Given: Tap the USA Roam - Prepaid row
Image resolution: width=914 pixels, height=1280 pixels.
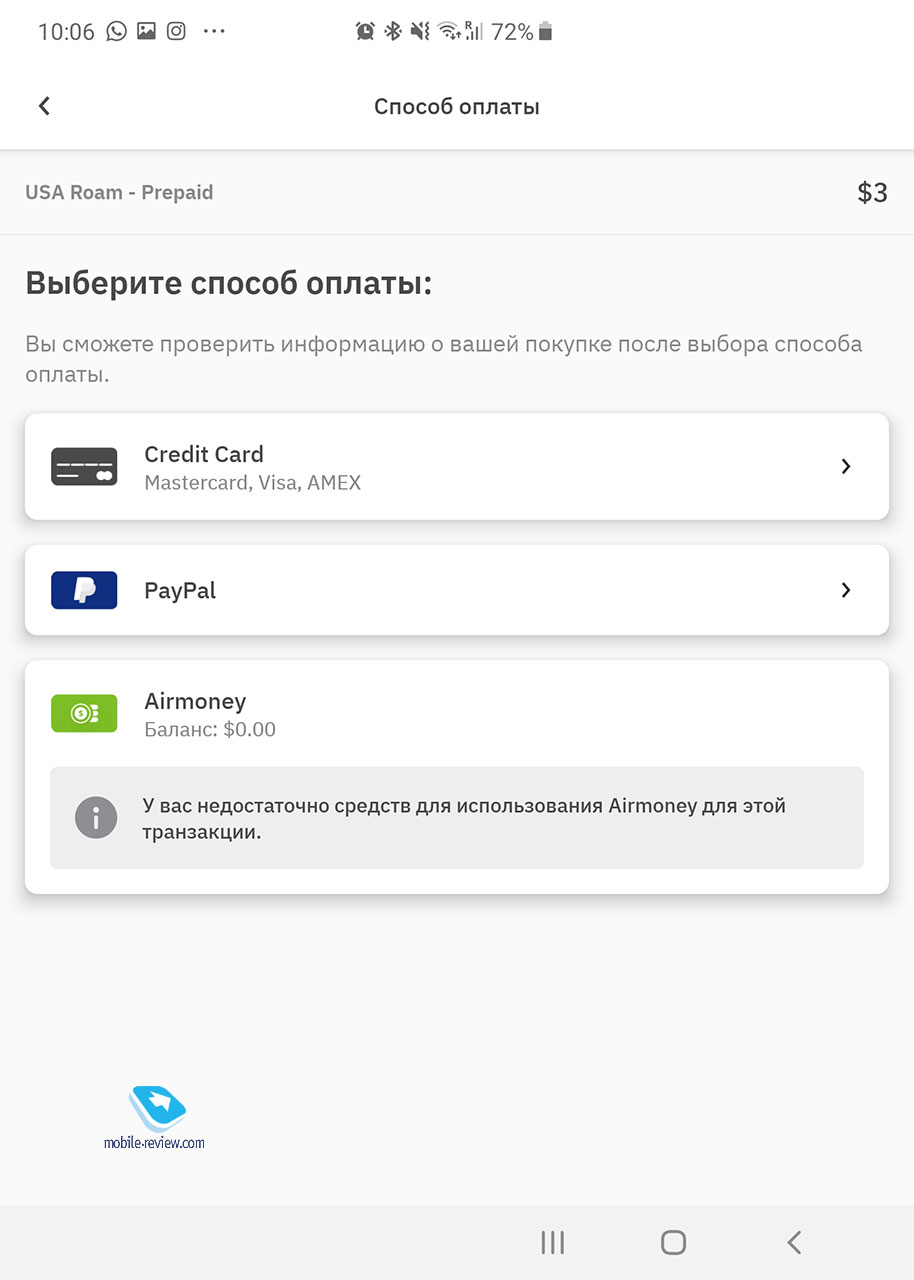Looking at the screenshot, I should click(457, 192).
